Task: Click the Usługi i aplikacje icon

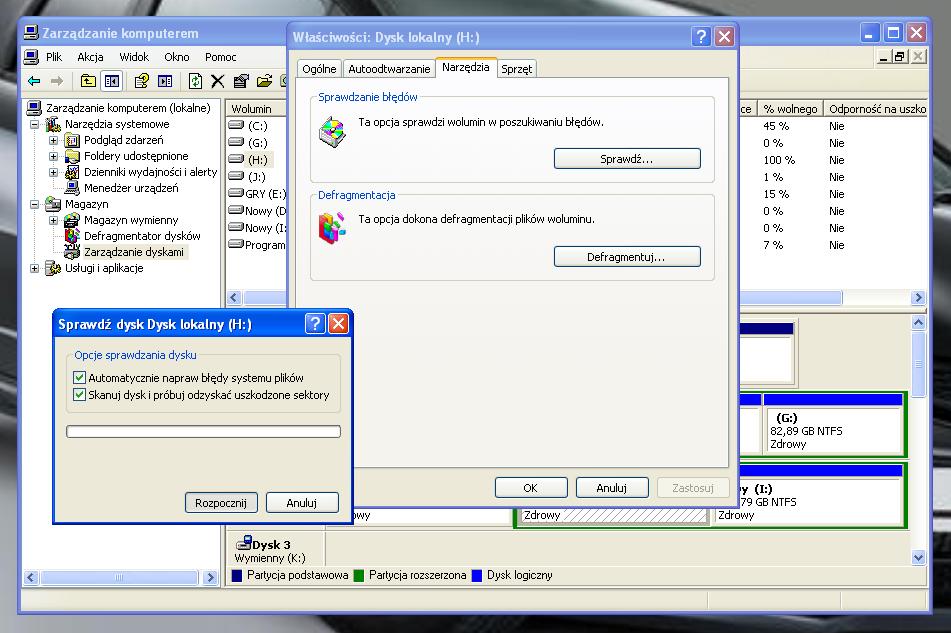Action: pos(53,268)
